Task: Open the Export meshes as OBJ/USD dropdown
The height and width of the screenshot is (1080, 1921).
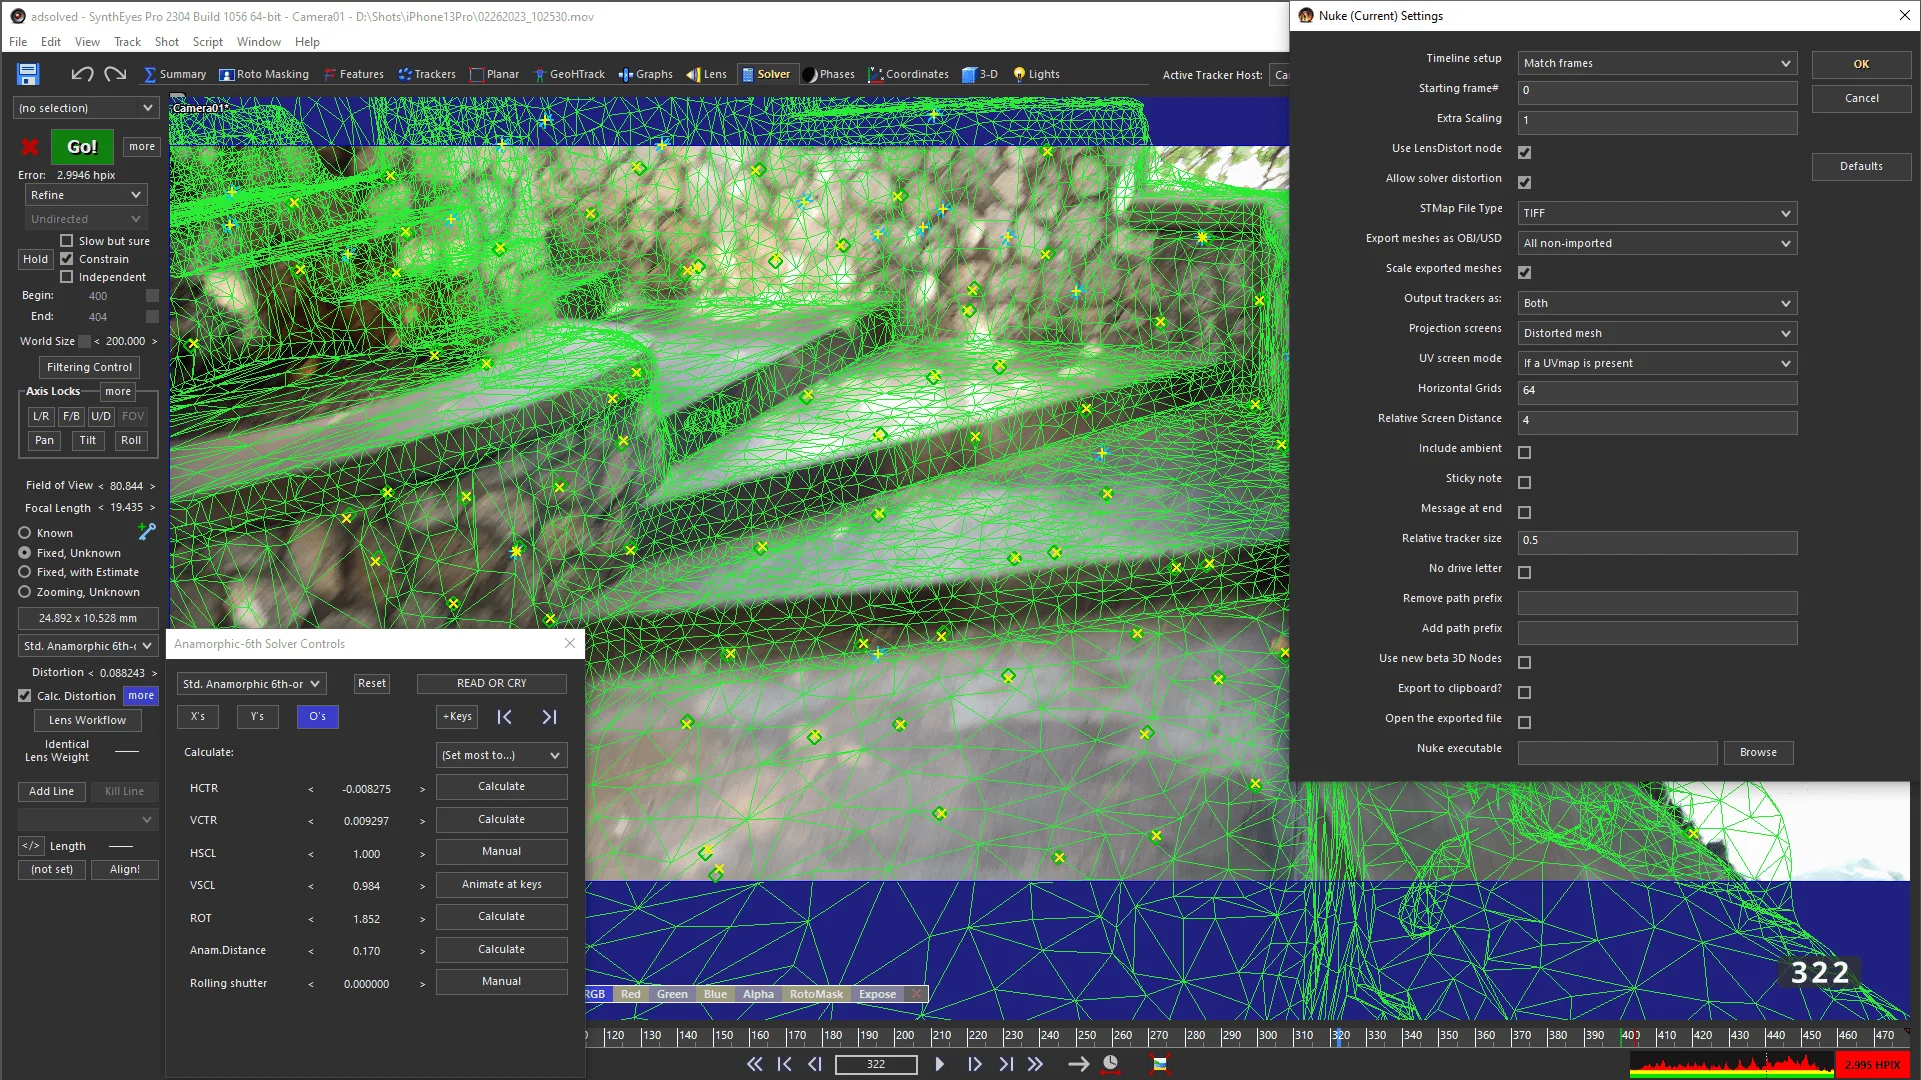Action: tap(1656, 243)
